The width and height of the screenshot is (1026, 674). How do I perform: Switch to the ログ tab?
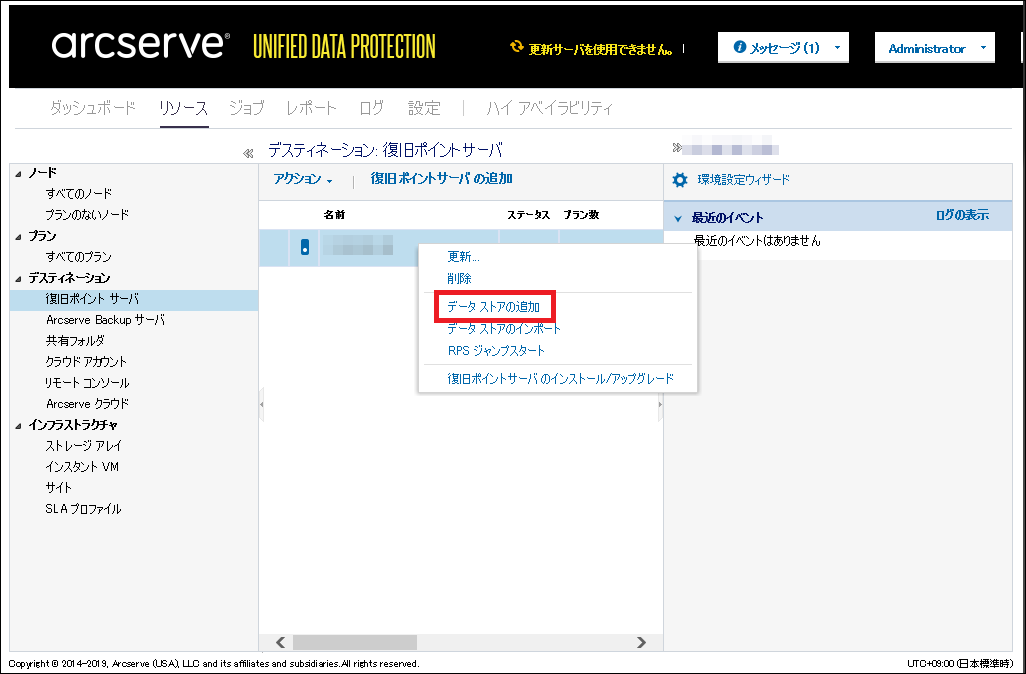(x=372, y=108)
